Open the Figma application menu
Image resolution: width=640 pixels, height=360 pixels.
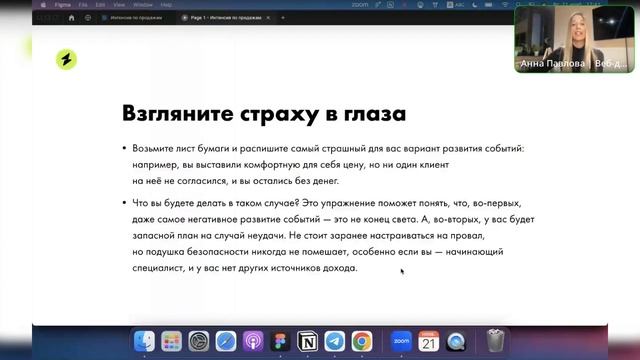click(x=62, y=5)
